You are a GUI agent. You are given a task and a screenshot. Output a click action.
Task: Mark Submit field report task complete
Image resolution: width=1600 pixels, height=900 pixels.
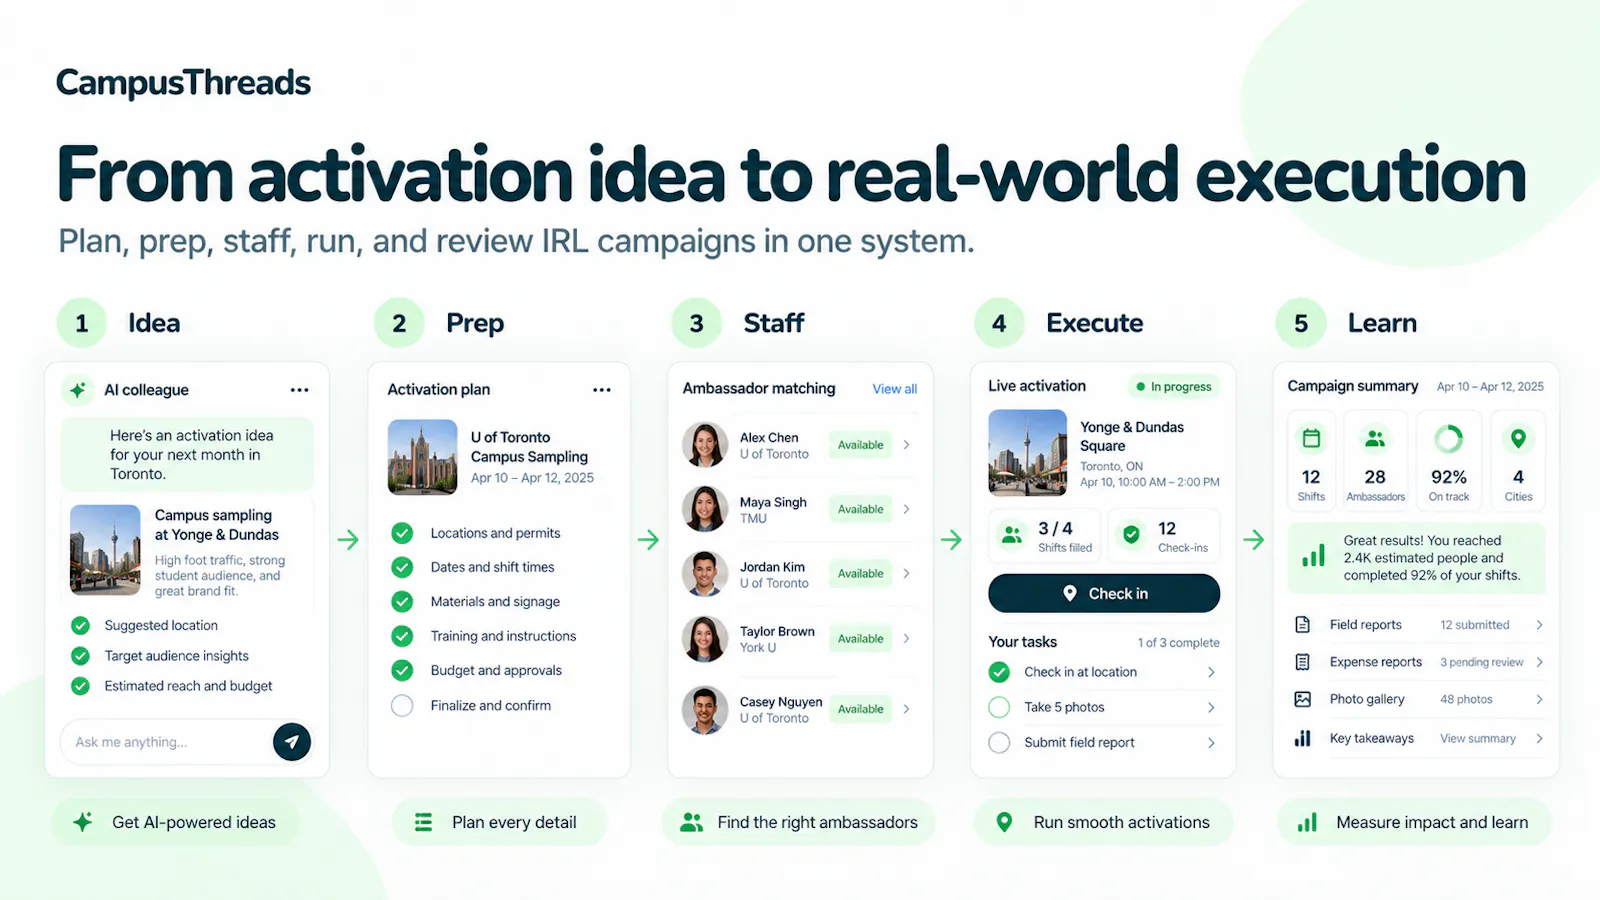999,743
